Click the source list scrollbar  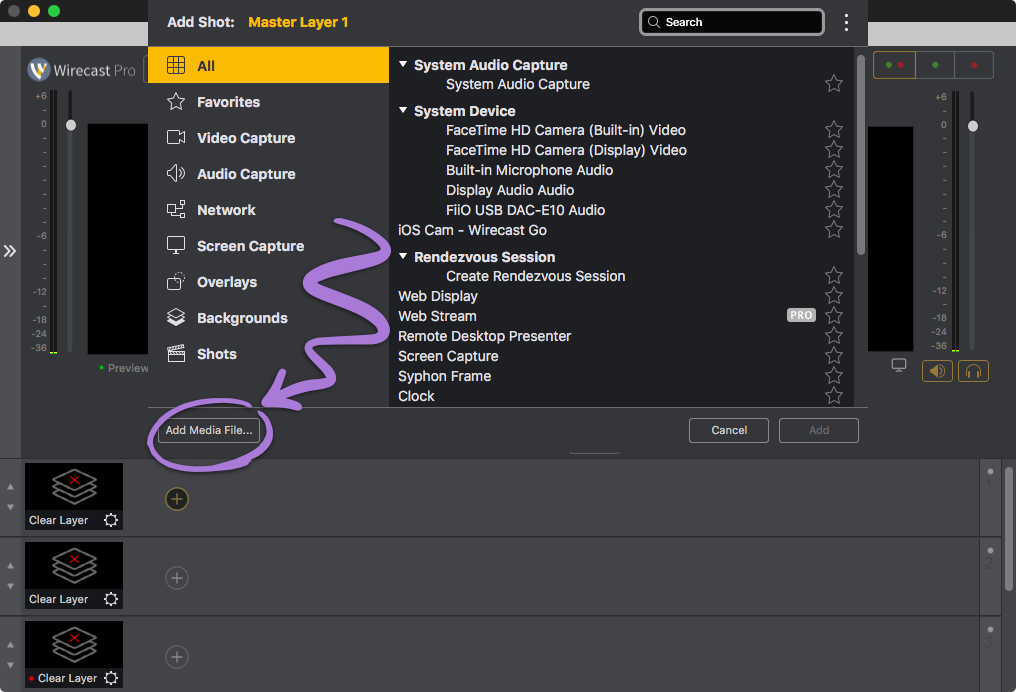pyautogui.click(x=860, y=156)
